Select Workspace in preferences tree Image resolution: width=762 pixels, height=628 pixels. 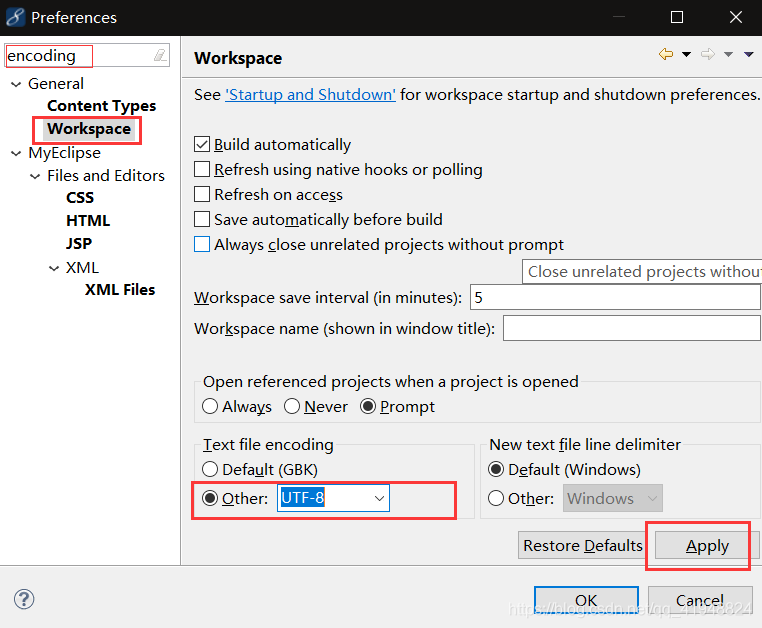(89, 129)
